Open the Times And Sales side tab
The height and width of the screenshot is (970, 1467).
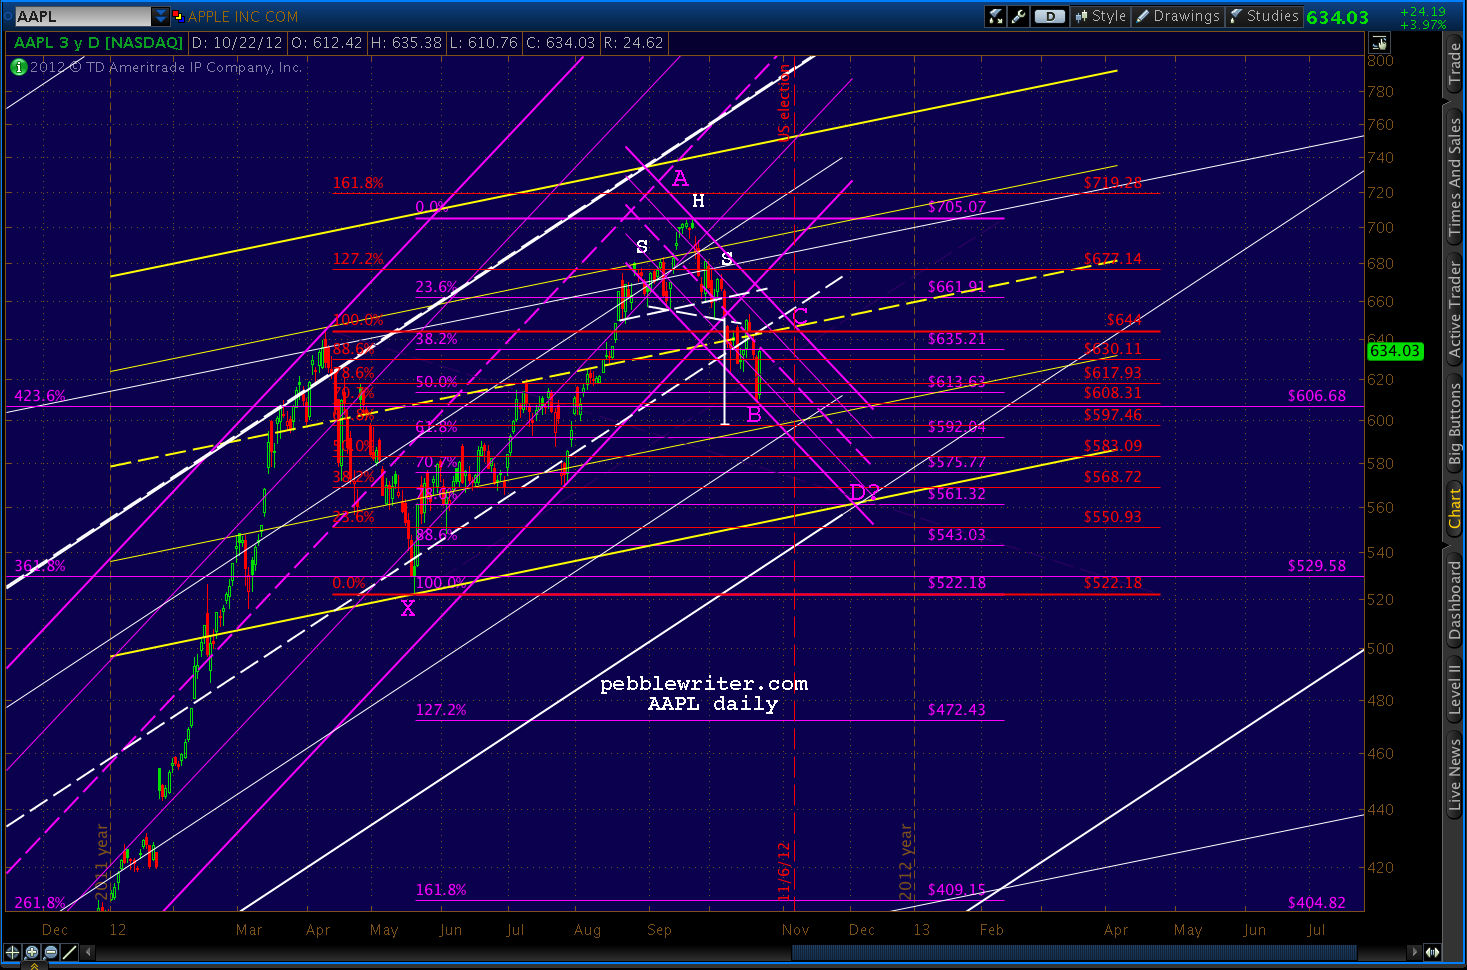[x=1455, y=177]
